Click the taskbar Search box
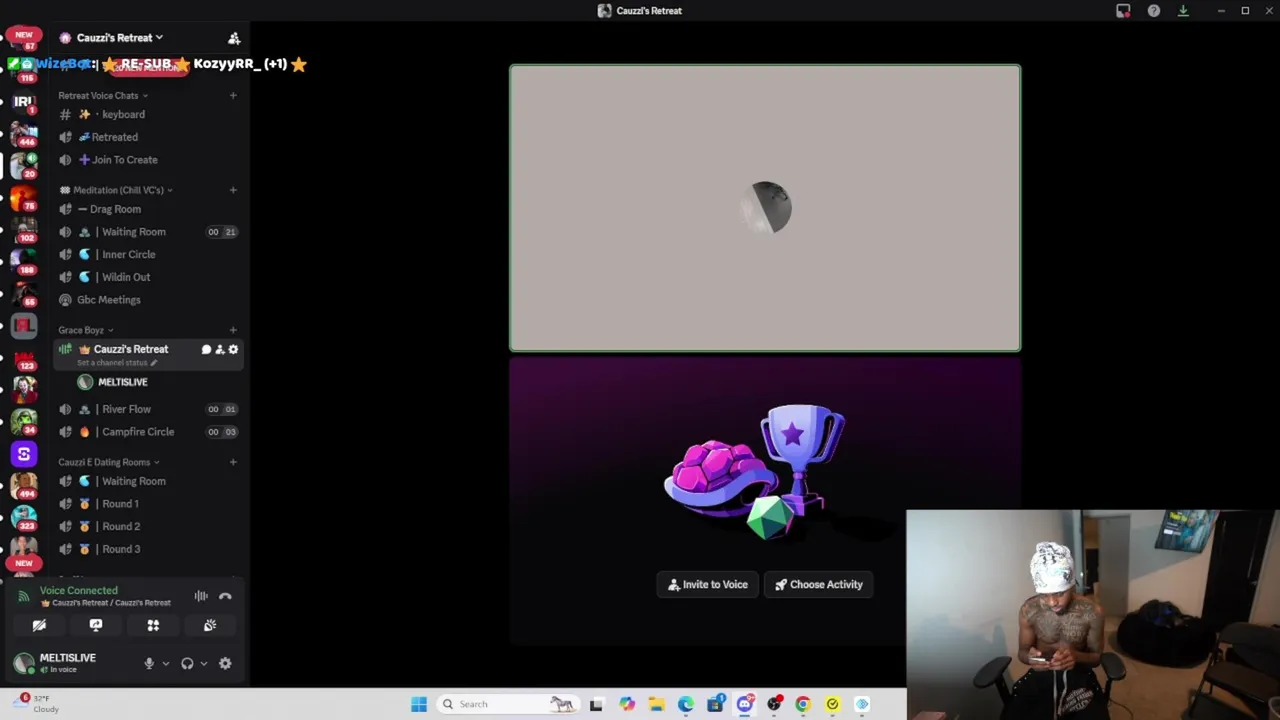Viewport: 1280px width, 720px height. (507, 704)
